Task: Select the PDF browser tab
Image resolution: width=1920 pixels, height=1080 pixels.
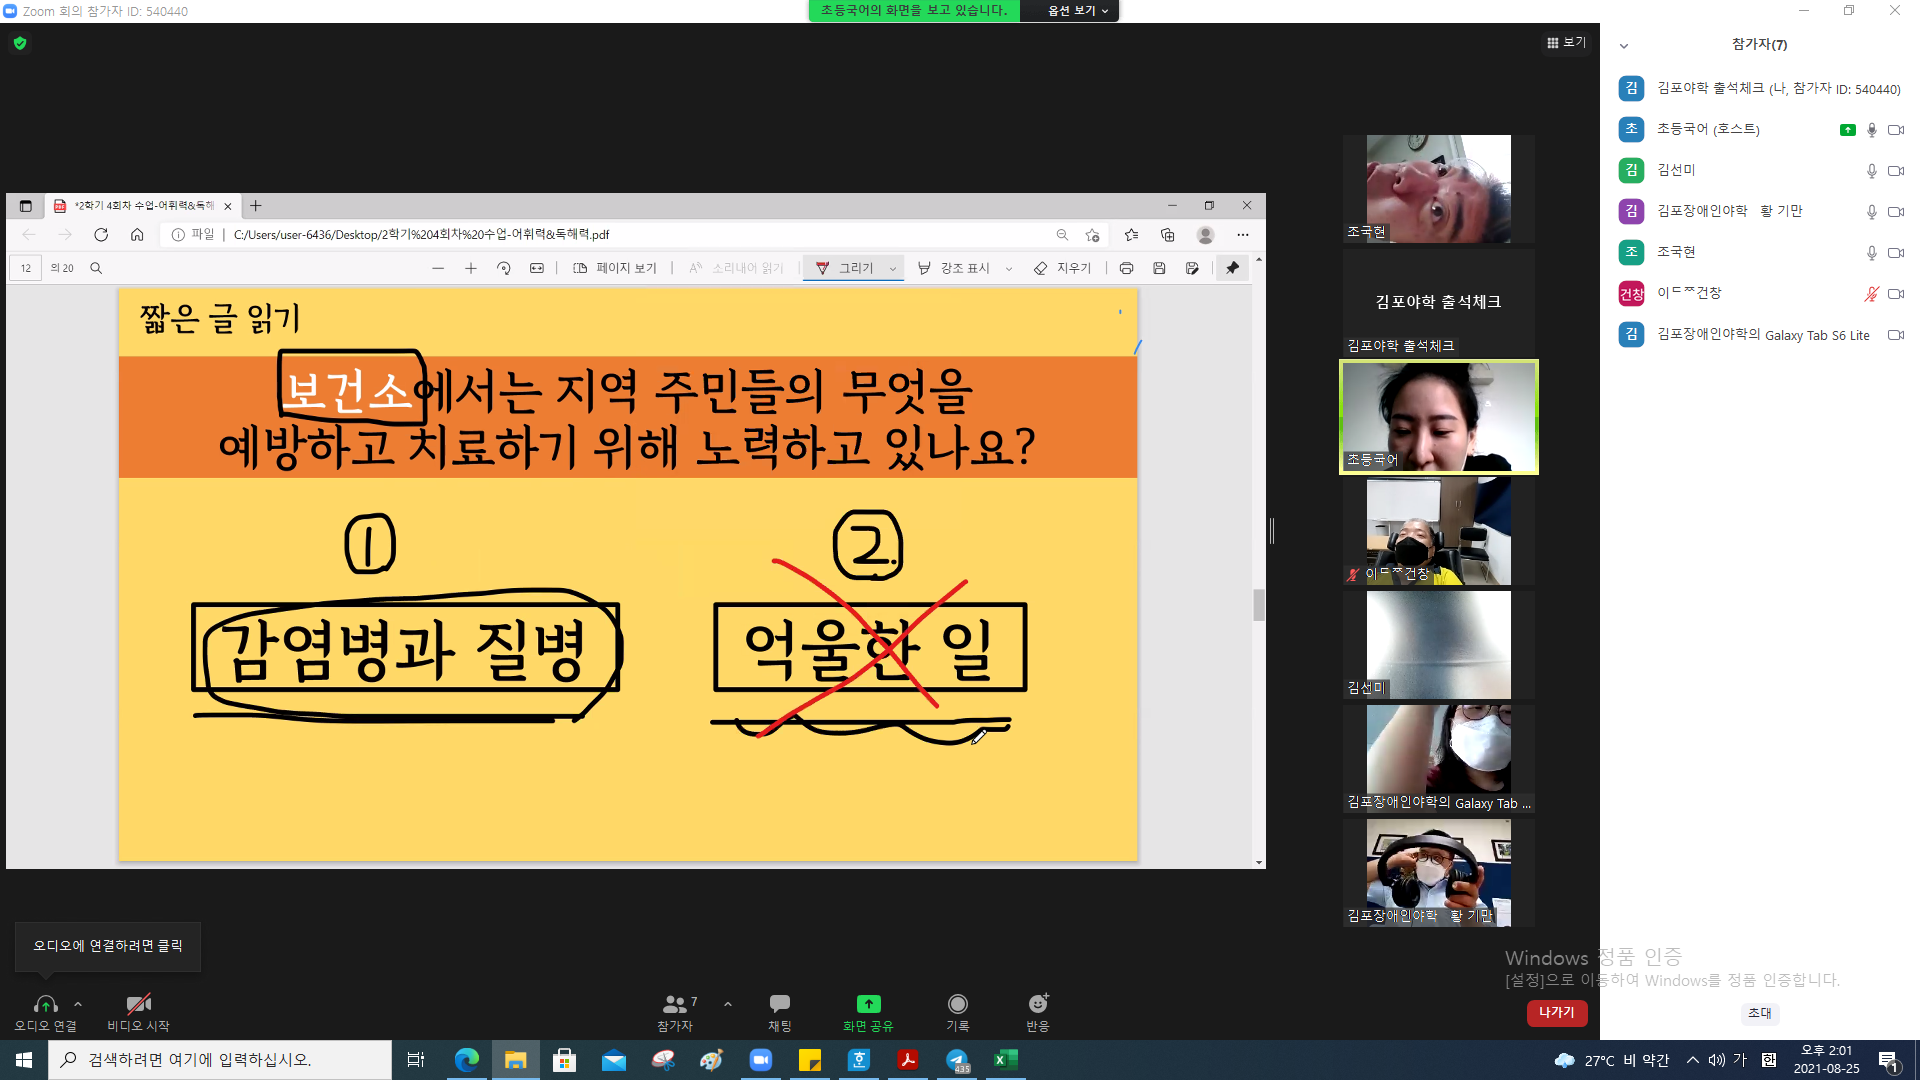Action: [x=143, y=206]
